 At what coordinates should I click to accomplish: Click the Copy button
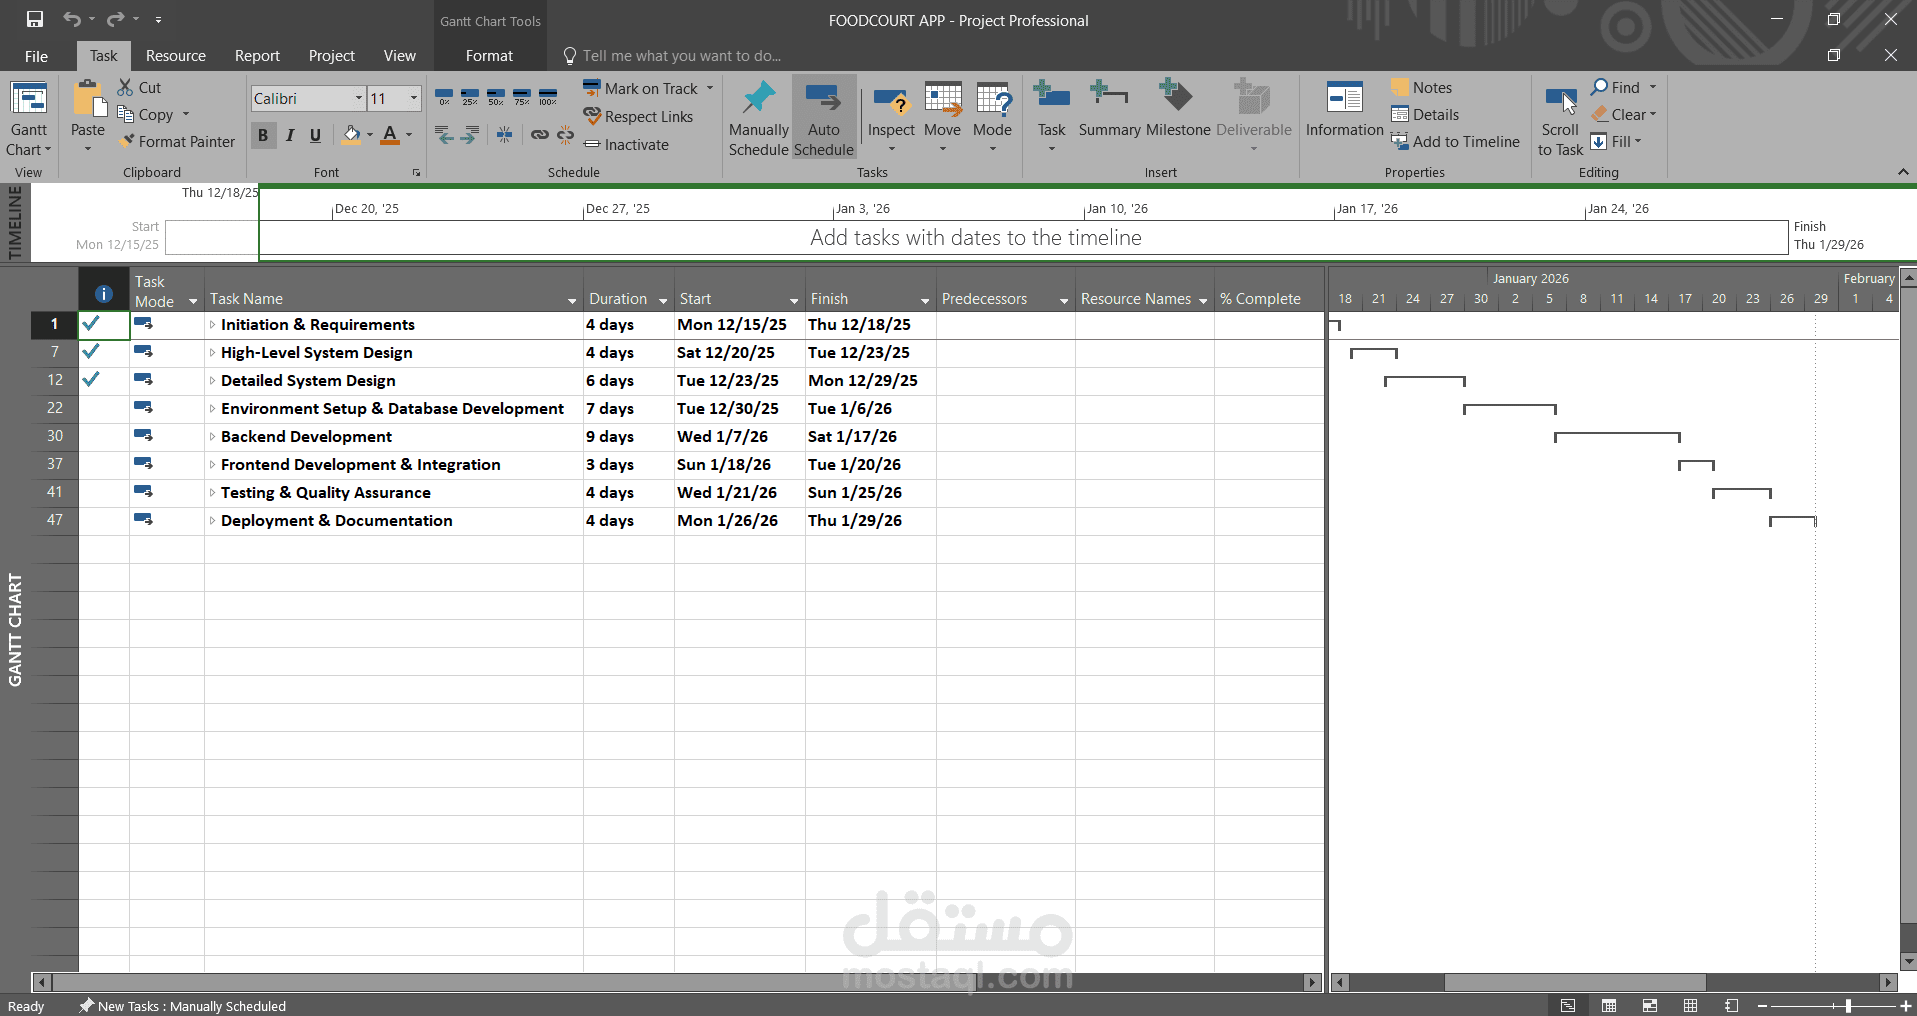coord(146,115)
